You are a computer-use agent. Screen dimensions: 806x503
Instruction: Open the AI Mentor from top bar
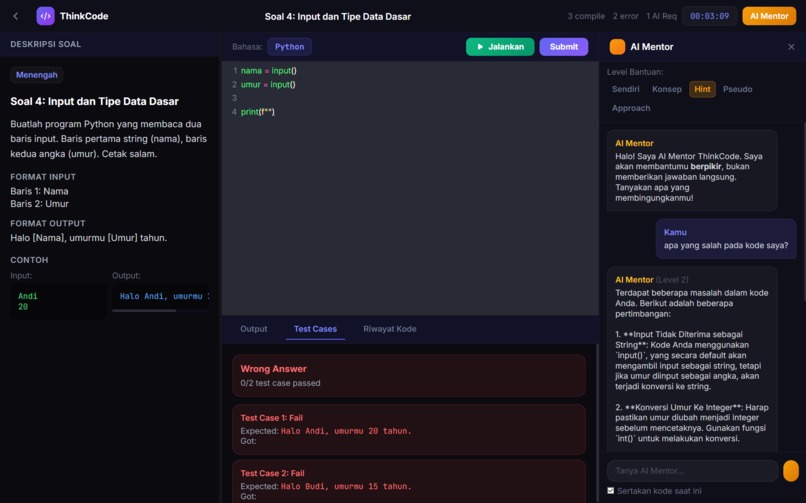pos(768,16)
